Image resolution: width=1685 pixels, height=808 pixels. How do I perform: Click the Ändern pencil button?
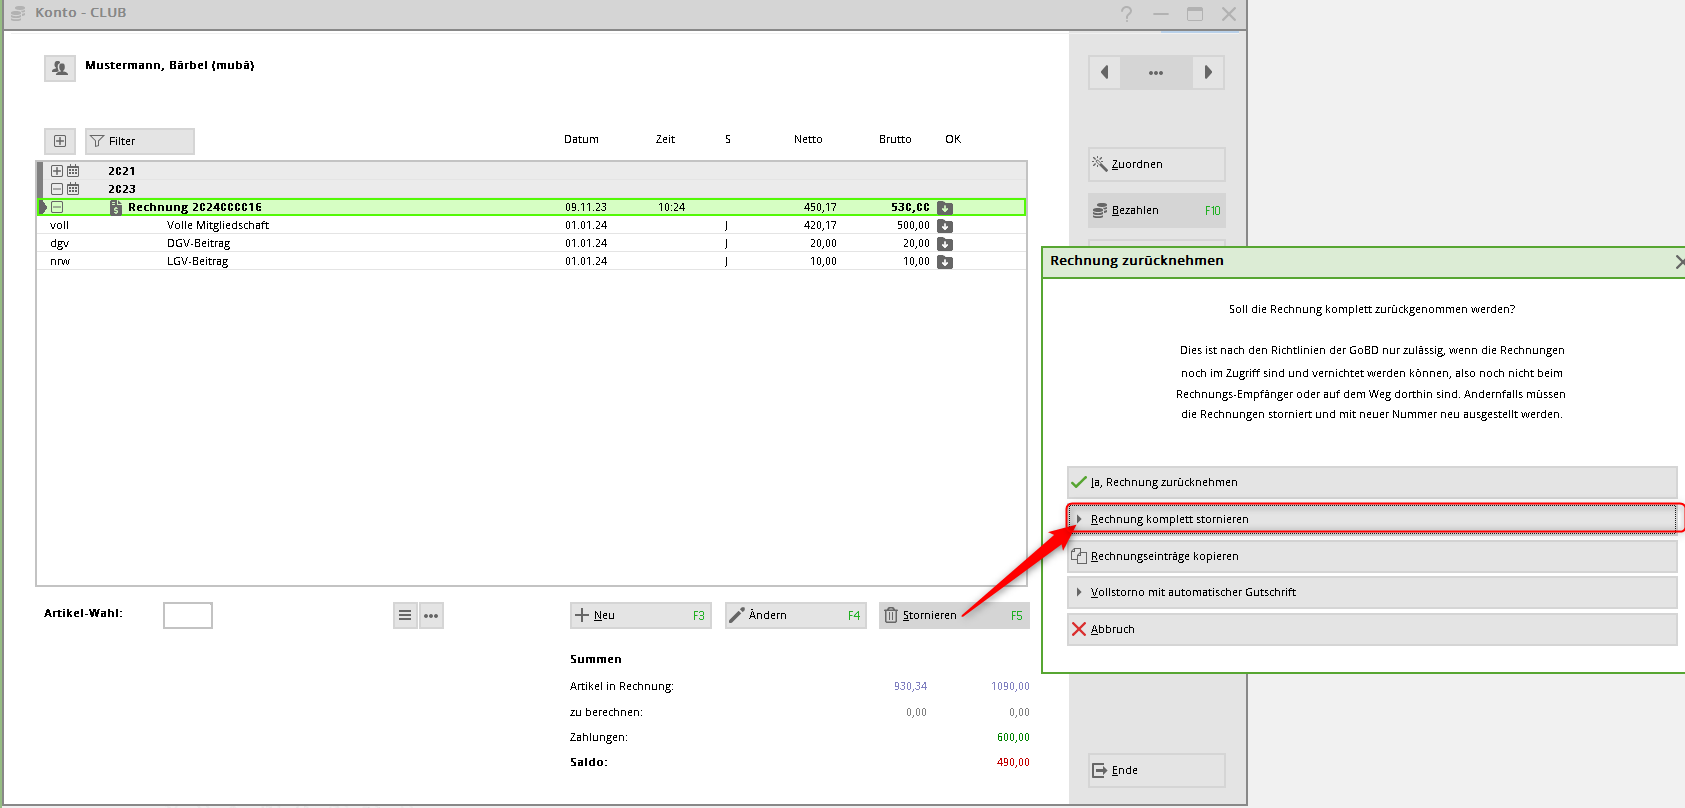tap(794, 615)
